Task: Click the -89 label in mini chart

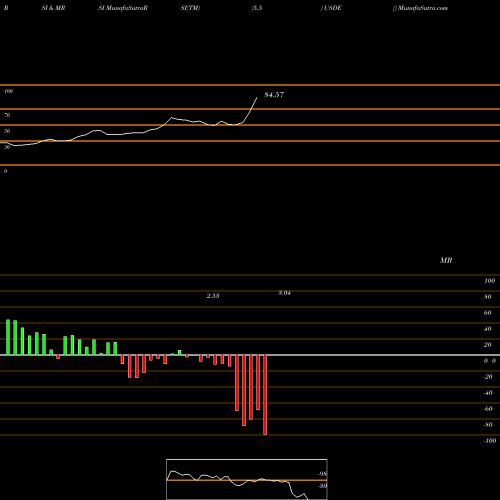Action: pos(322,486)
